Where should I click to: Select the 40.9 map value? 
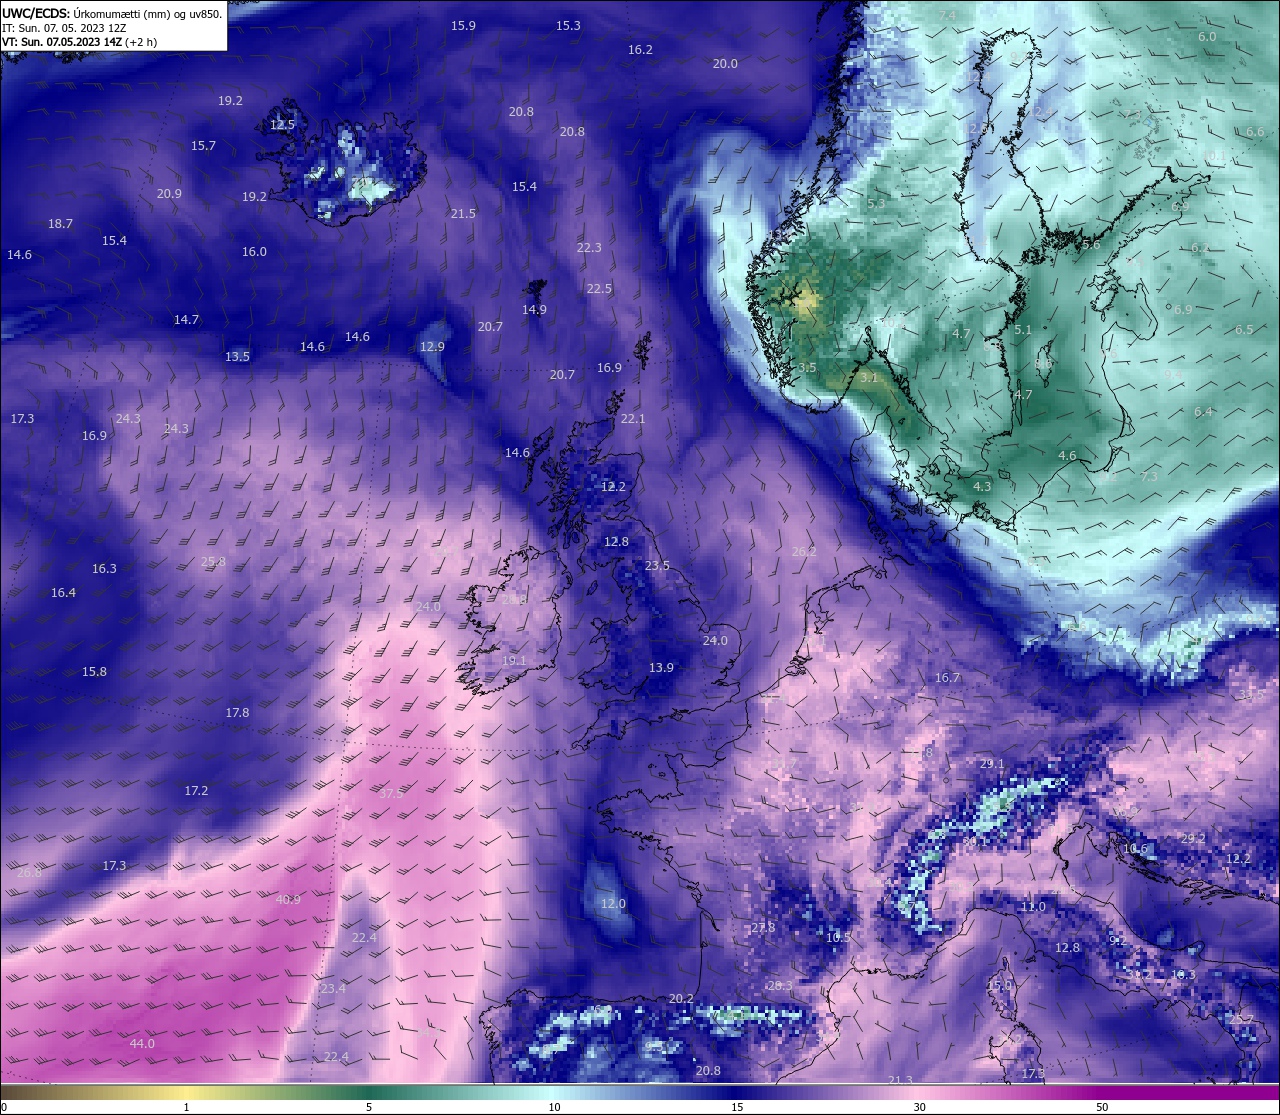(x=288, y=900)
